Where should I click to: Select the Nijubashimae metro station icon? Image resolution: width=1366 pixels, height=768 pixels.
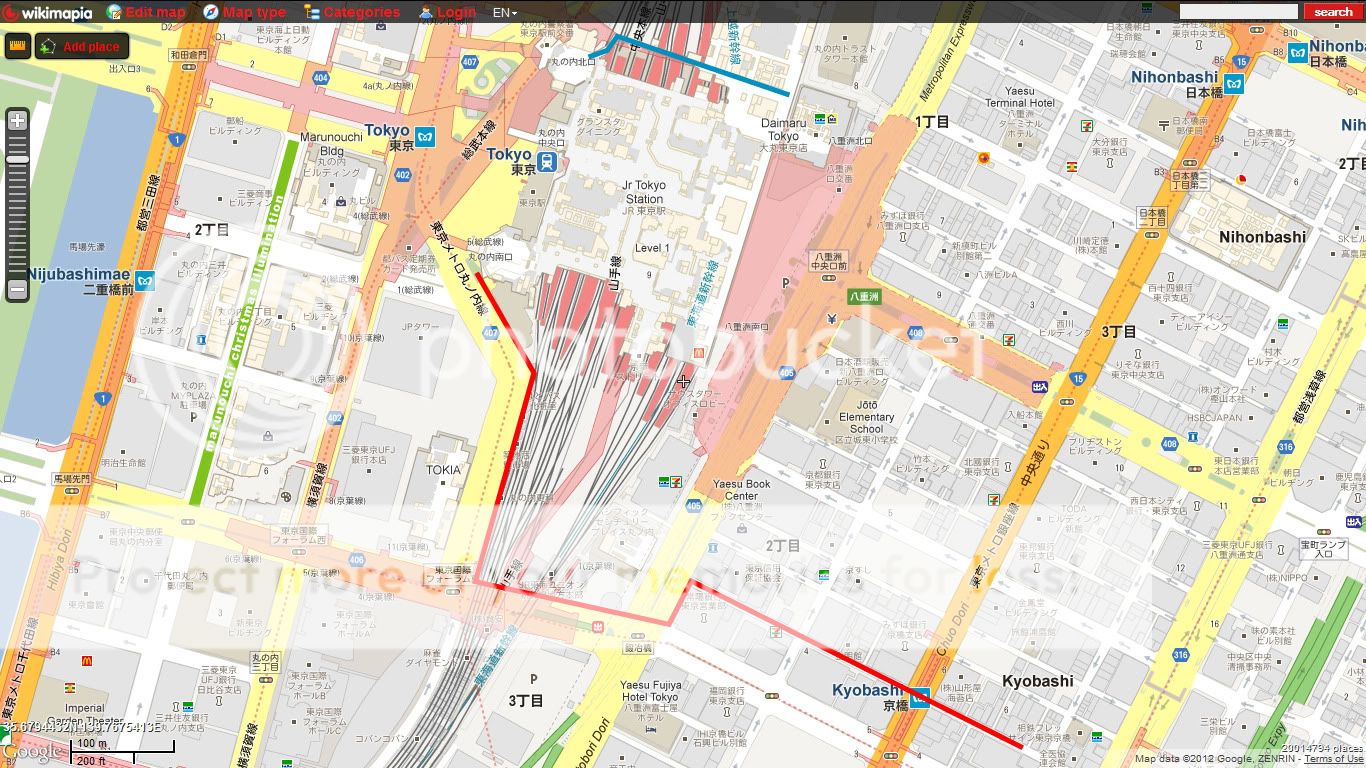click(146, 281)
